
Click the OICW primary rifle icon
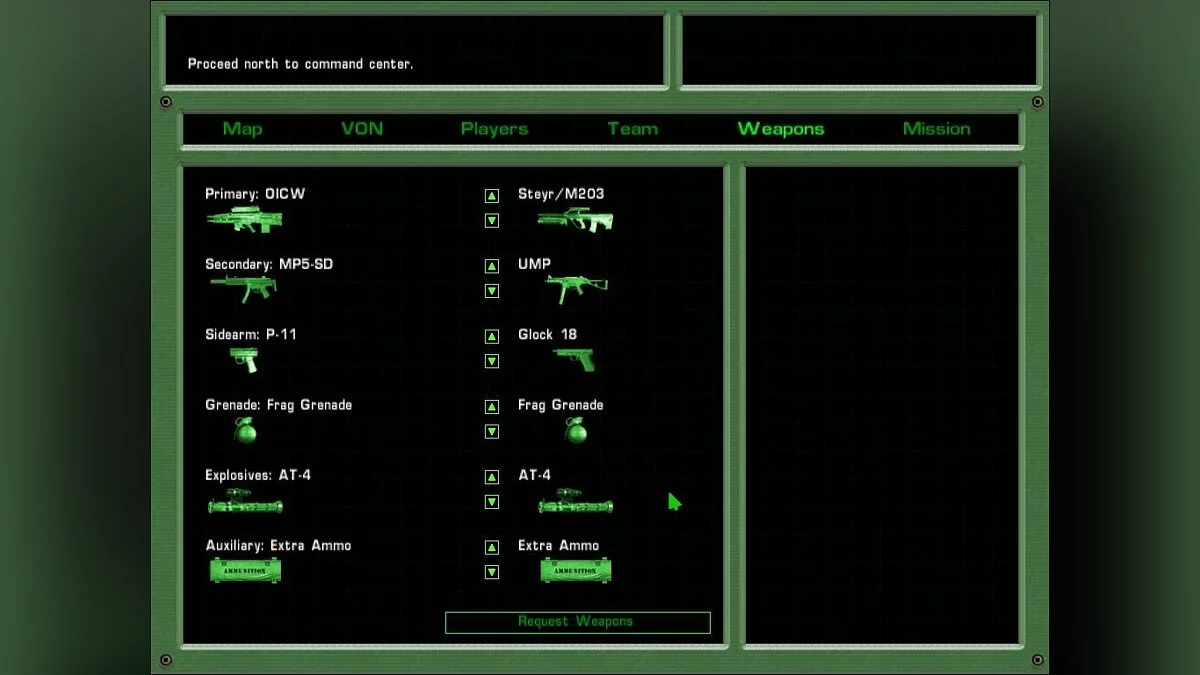245,219
